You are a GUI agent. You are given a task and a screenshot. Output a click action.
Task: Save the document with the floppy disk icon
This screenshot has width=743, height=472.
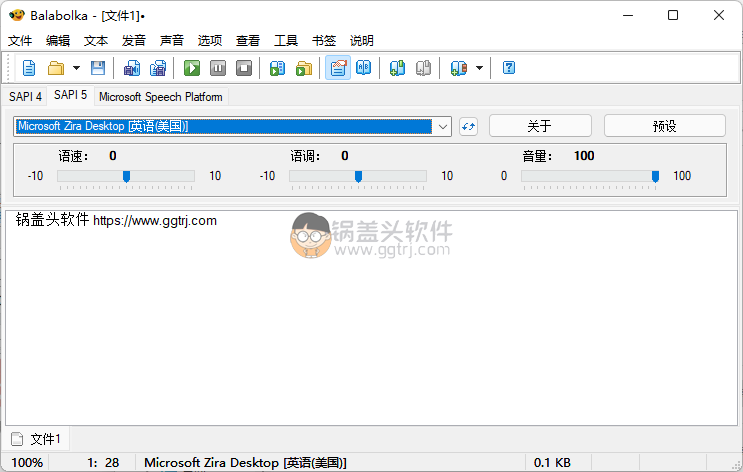click(x=98, y=68)
